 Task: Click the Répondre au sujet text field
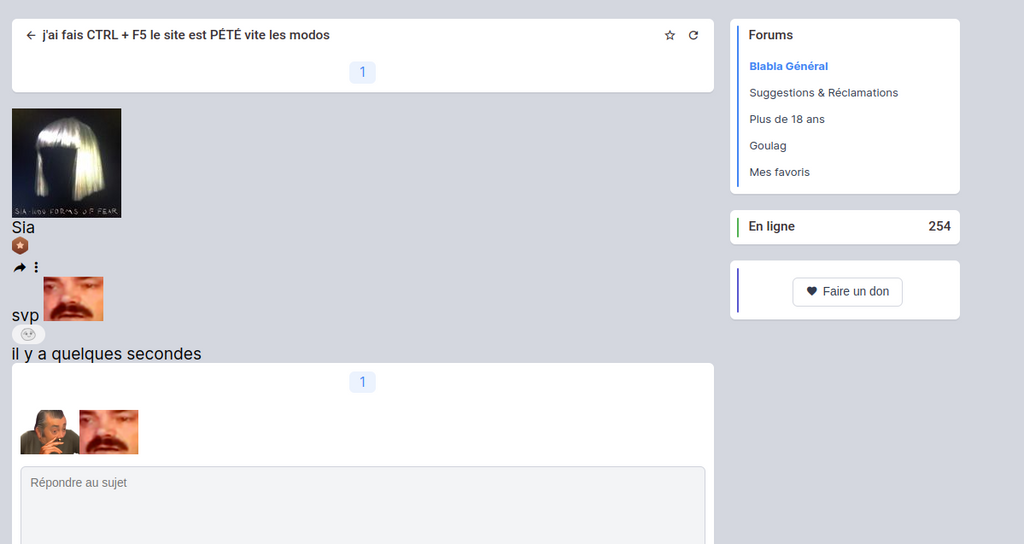(362, 505)
